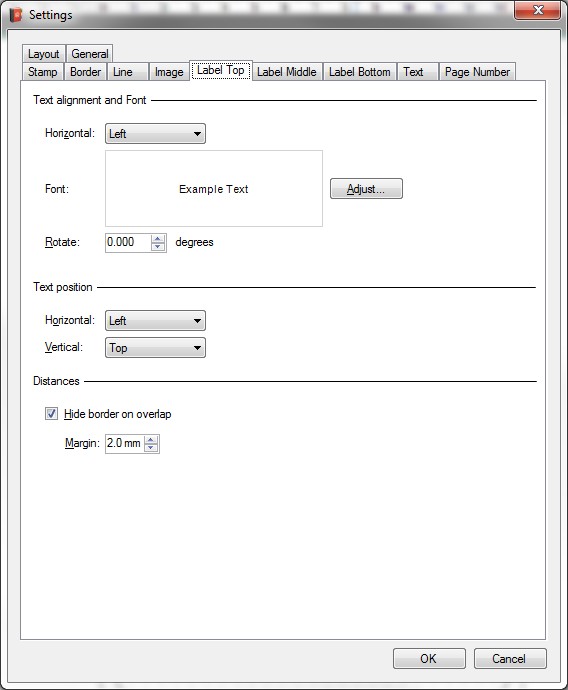The height and width of the screenshot is (690, 568).
Task: Go to the Label Middle tab
Action: click(x=287, y=72)
